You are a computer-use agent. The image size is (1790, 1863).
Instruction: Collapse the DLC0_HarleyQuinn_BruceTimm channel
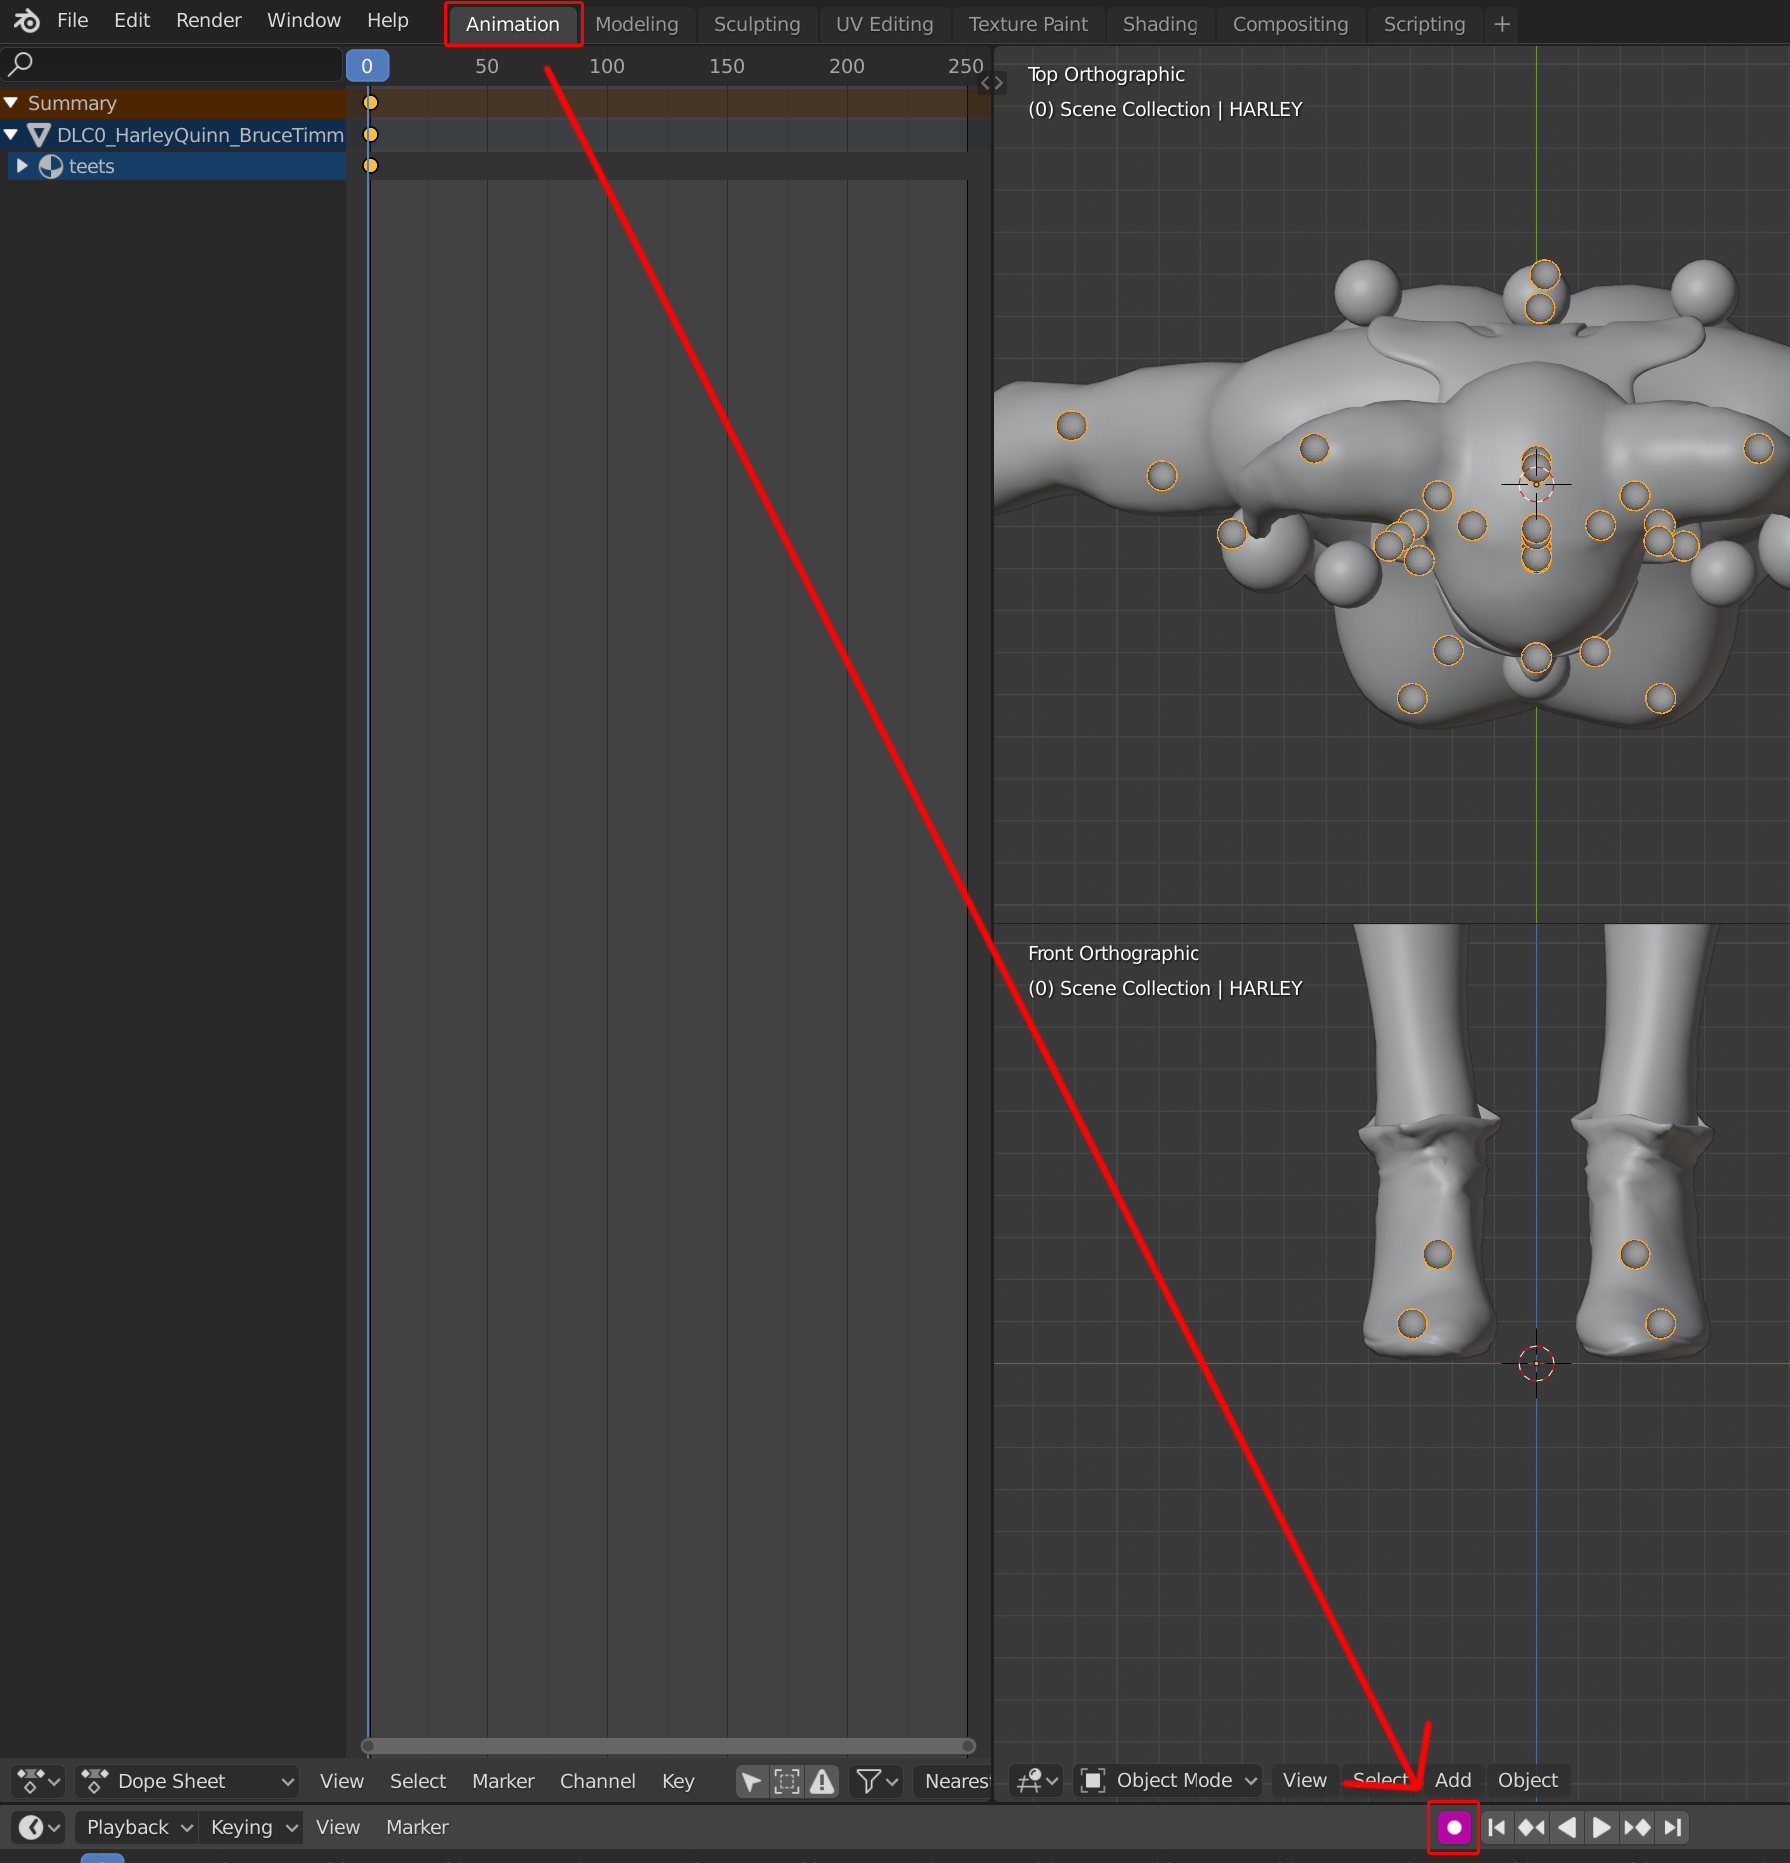click(11, 134)
